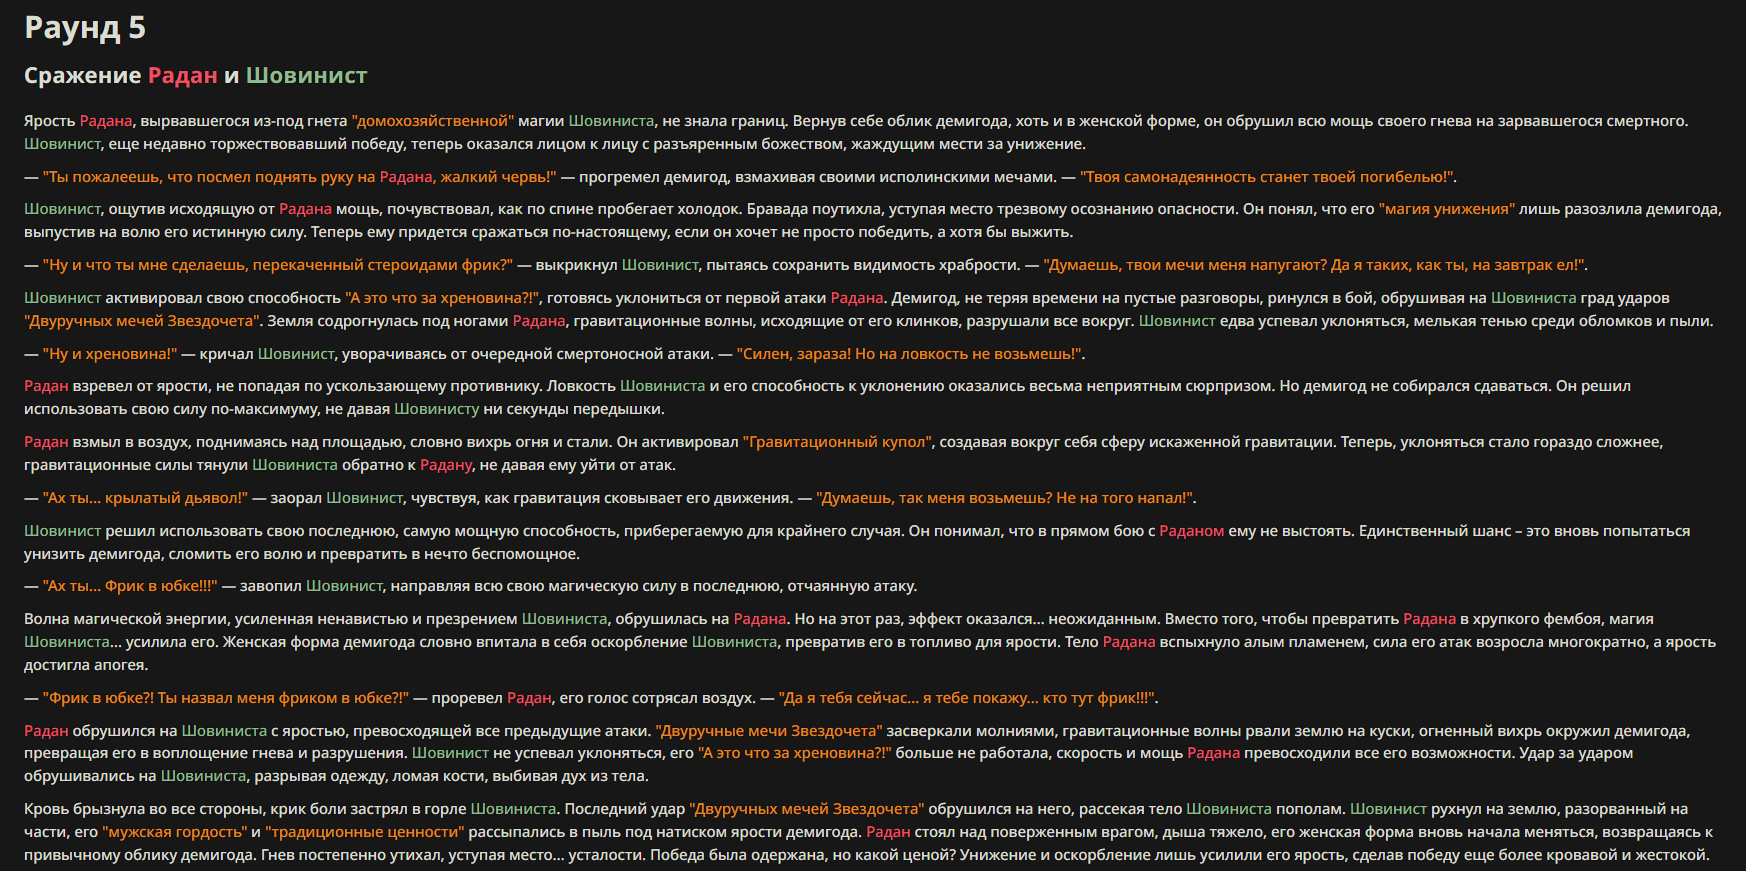Click green "Шовинист" after "кричал"

point(296,354)
